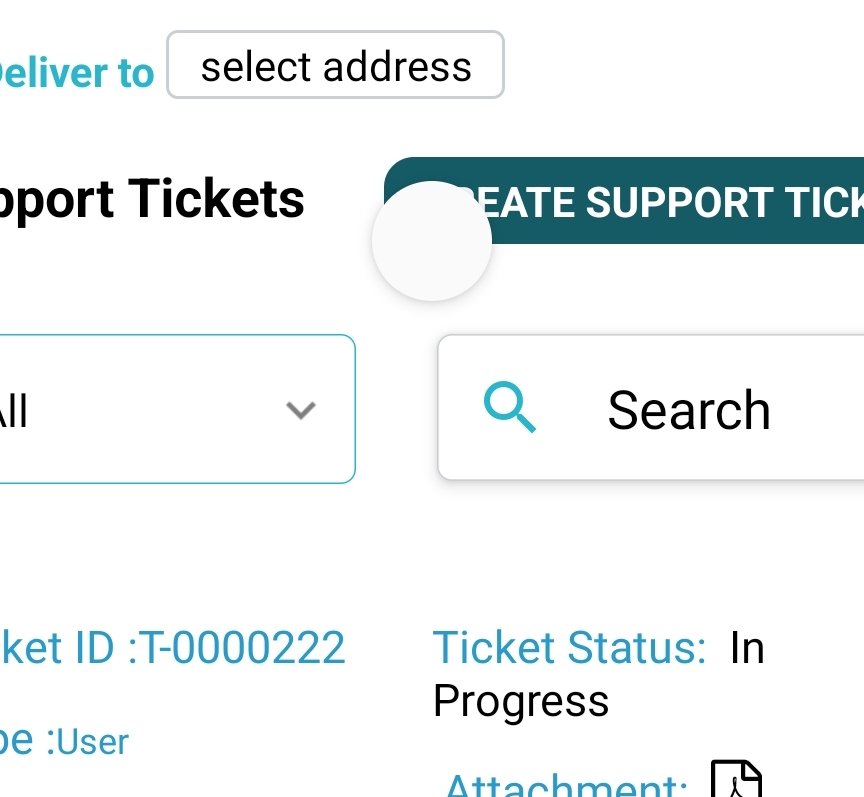
Task: Focus the Search tickets input field
Action: tap(651, 407)
